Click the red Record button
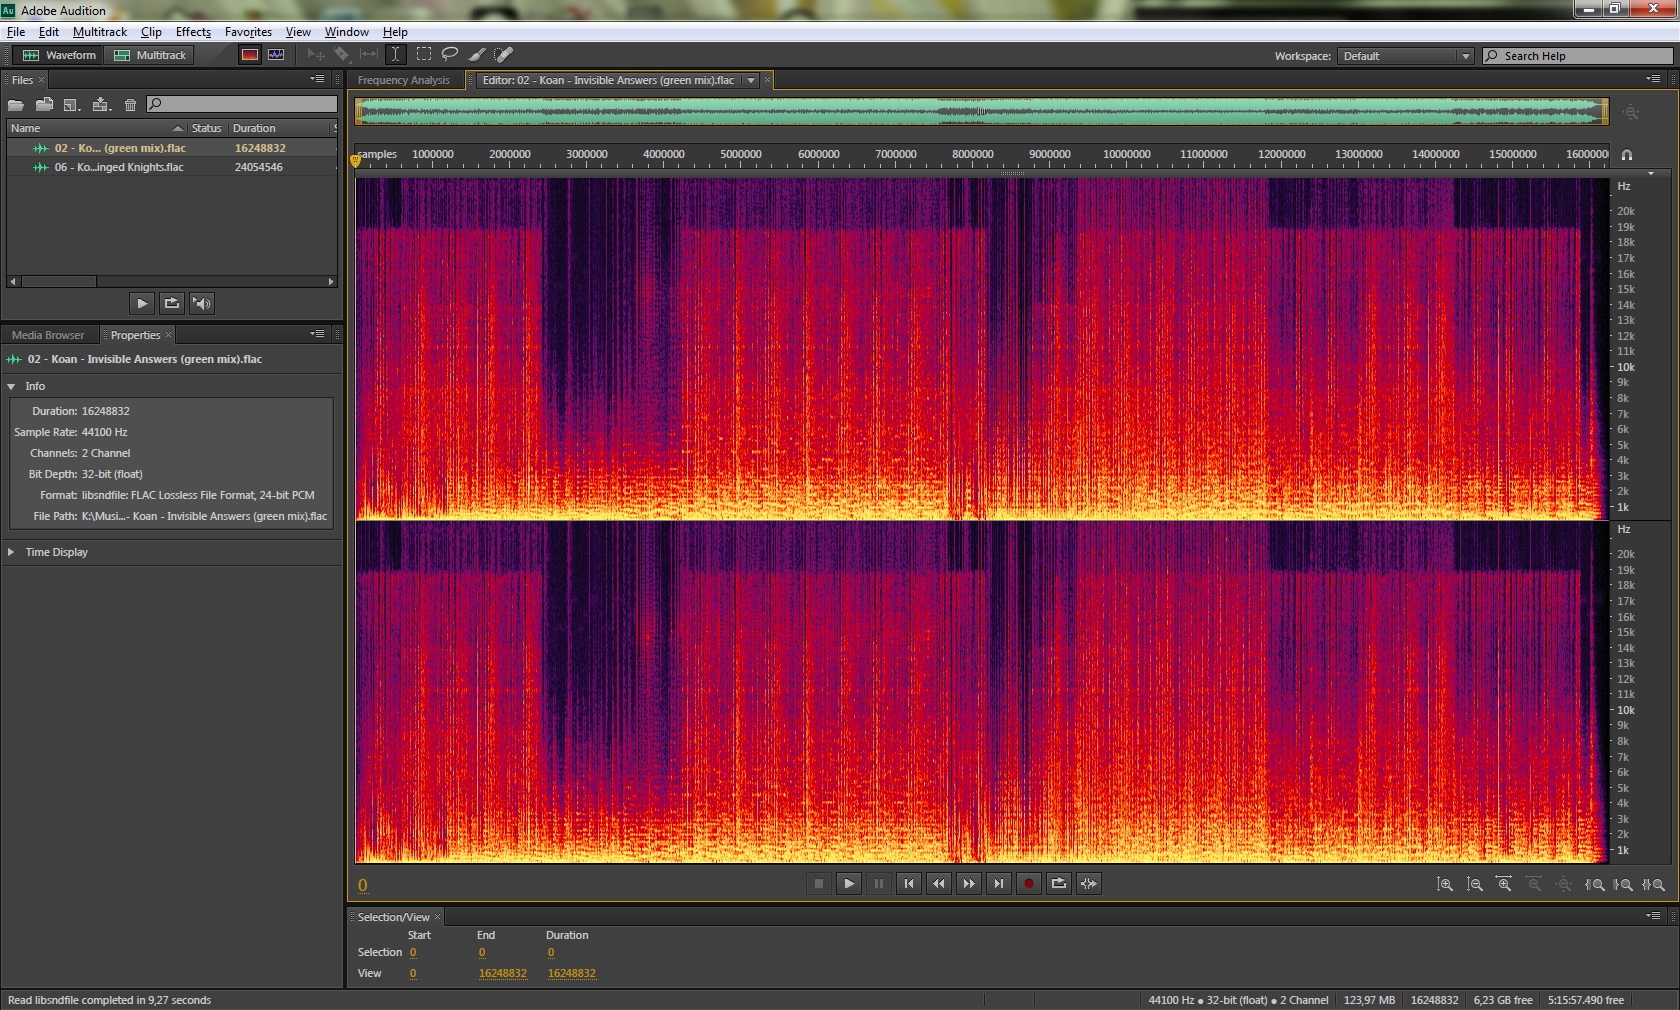This screenshot has height=1010, width=1680. click(1029, 883)
